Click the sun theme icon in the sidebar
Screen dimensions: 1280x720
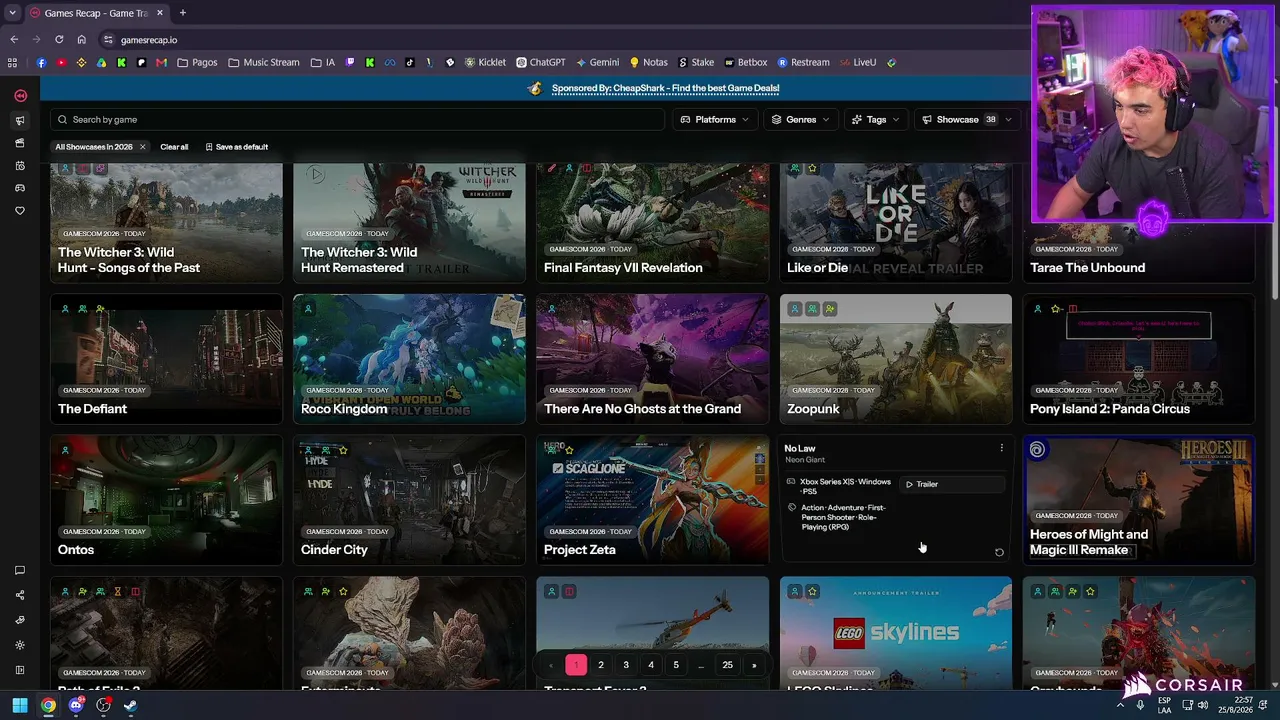[x=20, y=645]
